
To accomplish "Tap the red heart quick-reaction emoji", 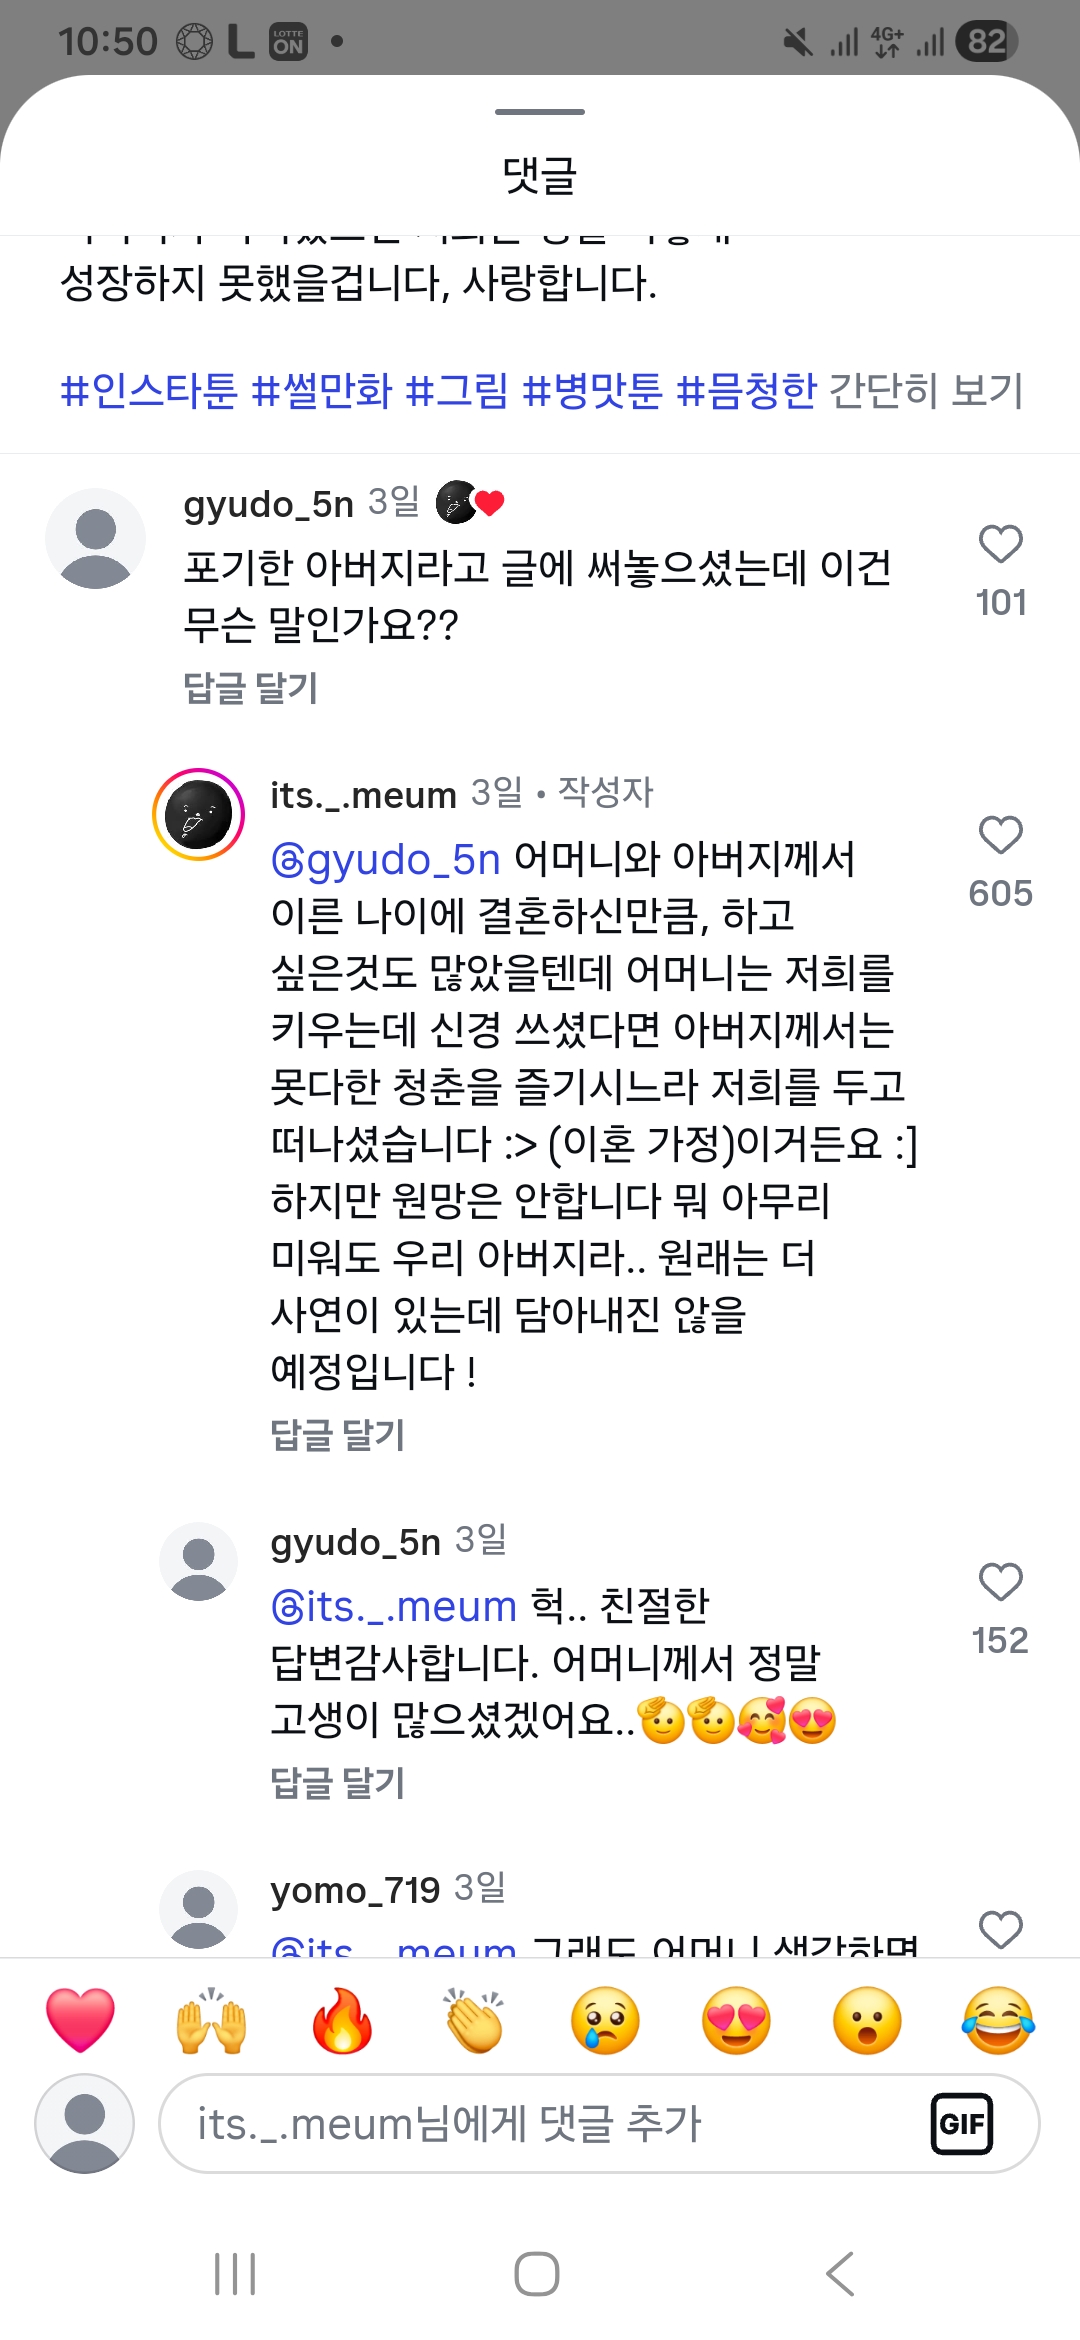I will [81, 2020].
